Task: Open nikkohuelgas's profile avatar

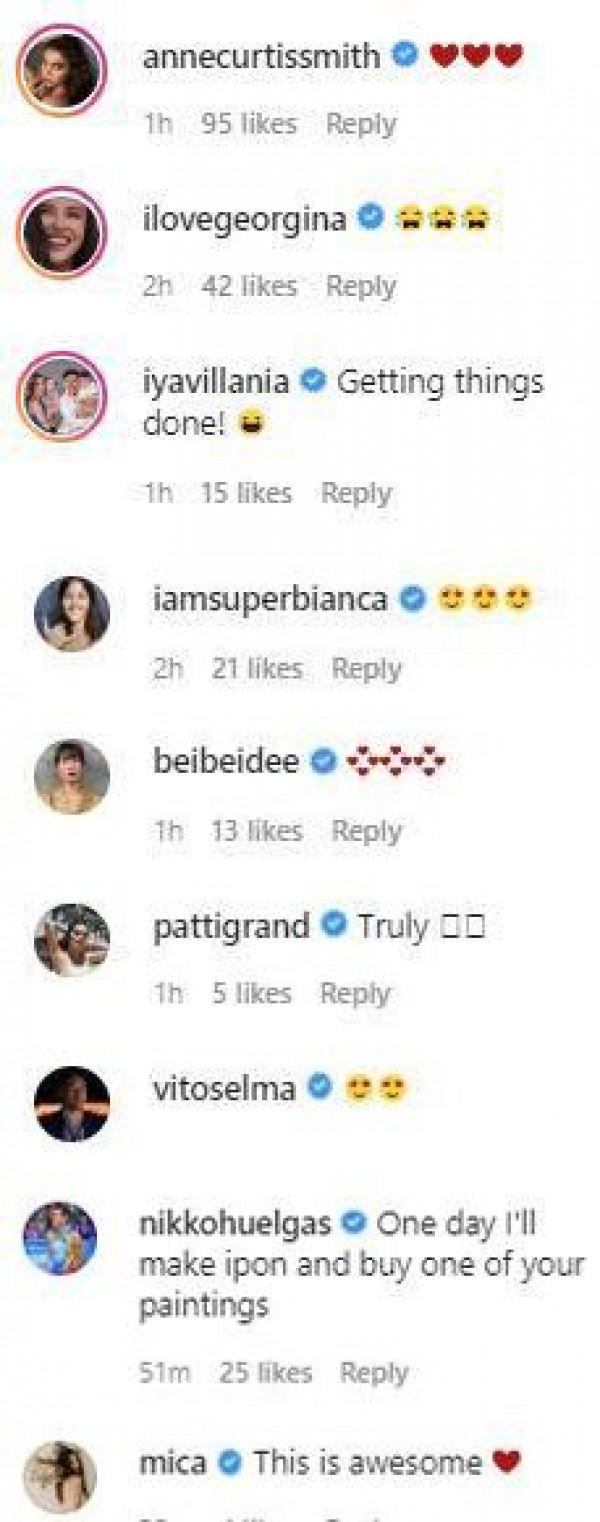Action: coord(60,1239)
